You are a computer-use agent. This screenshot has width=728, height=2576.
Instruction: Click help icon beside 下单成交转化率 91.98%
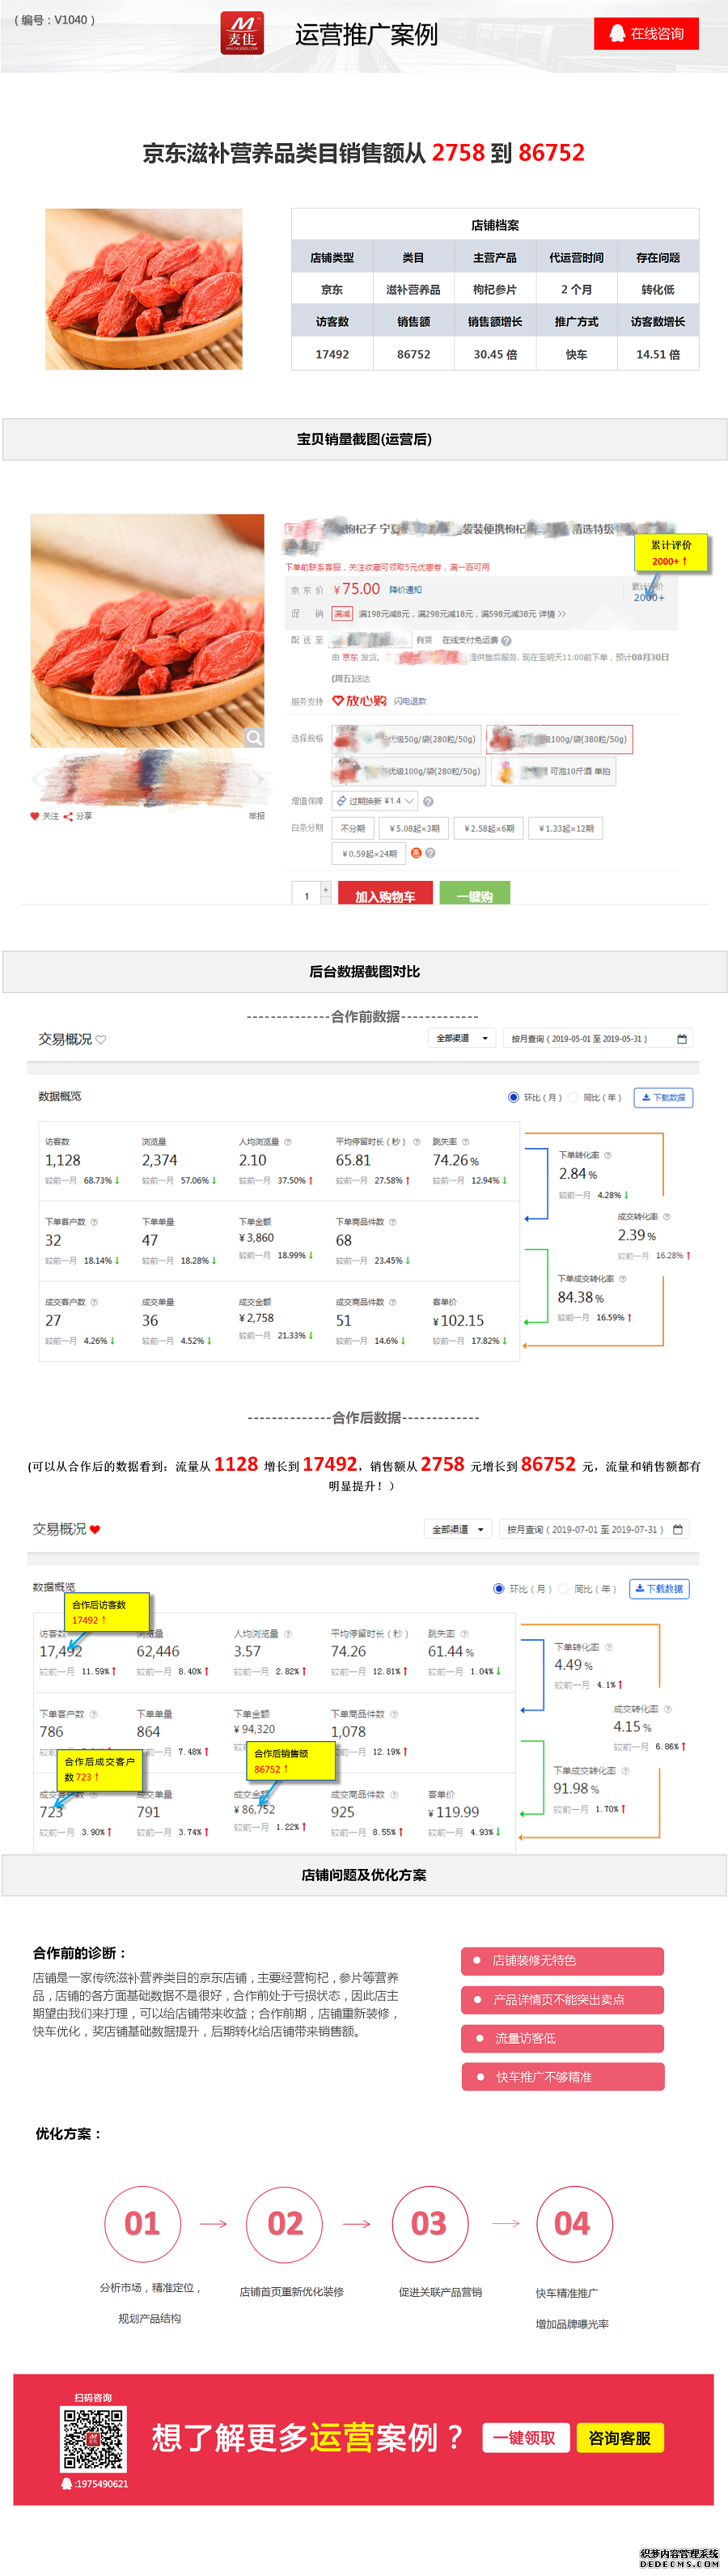click(625, 1770)
